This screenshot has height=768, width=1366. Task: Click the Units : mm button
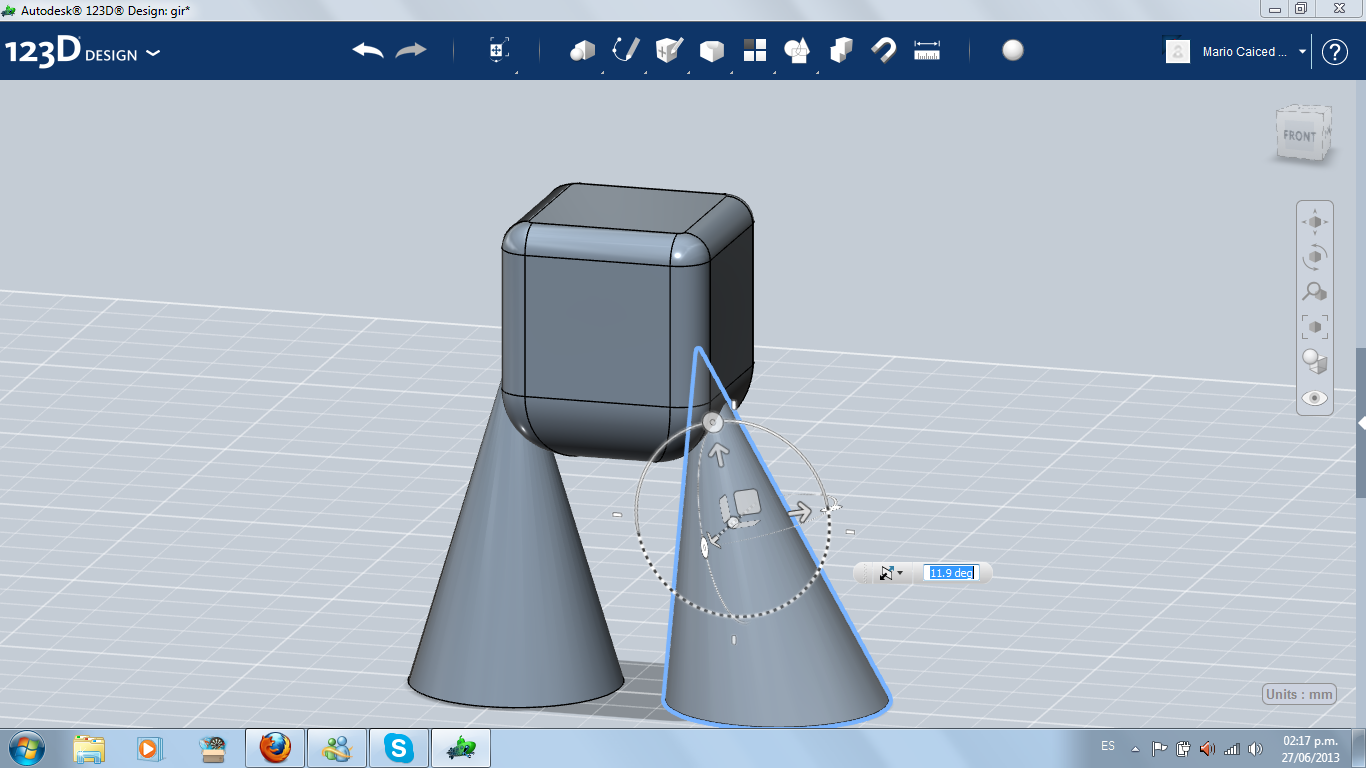[x=1300, y=694]
